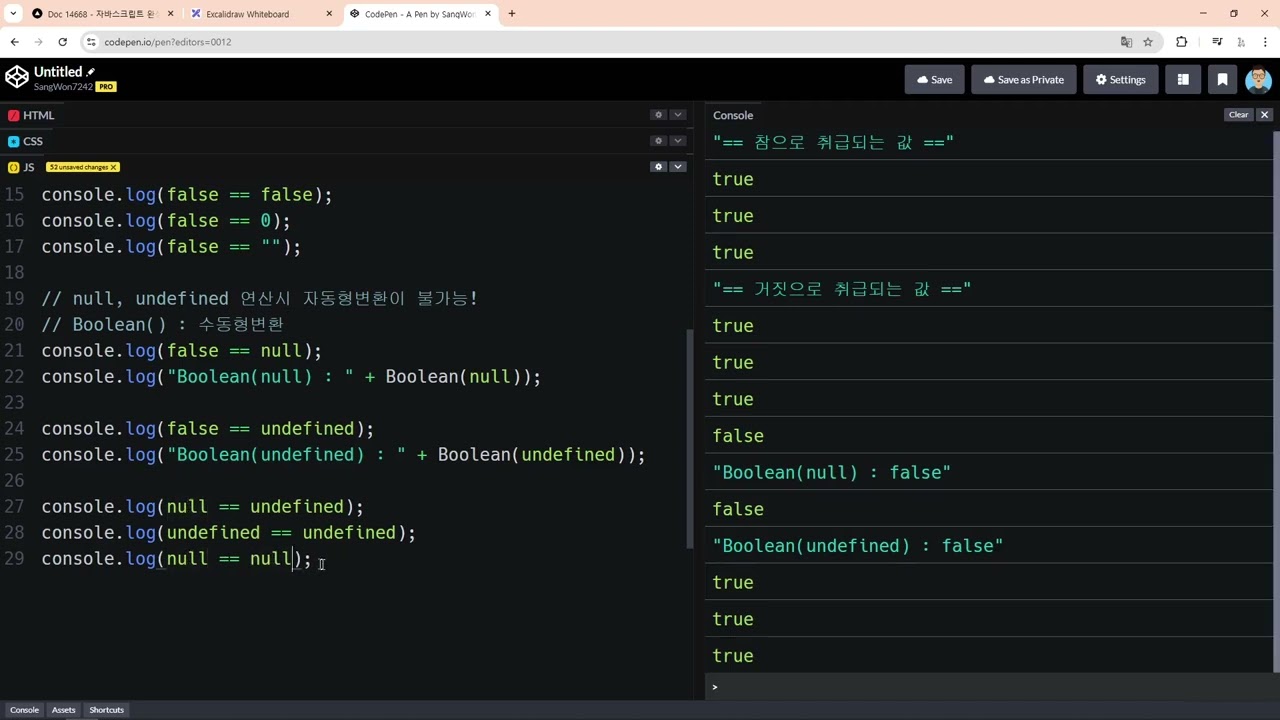
Task: Open the Chrome three-dot menu
Action: pos(1265,42)
